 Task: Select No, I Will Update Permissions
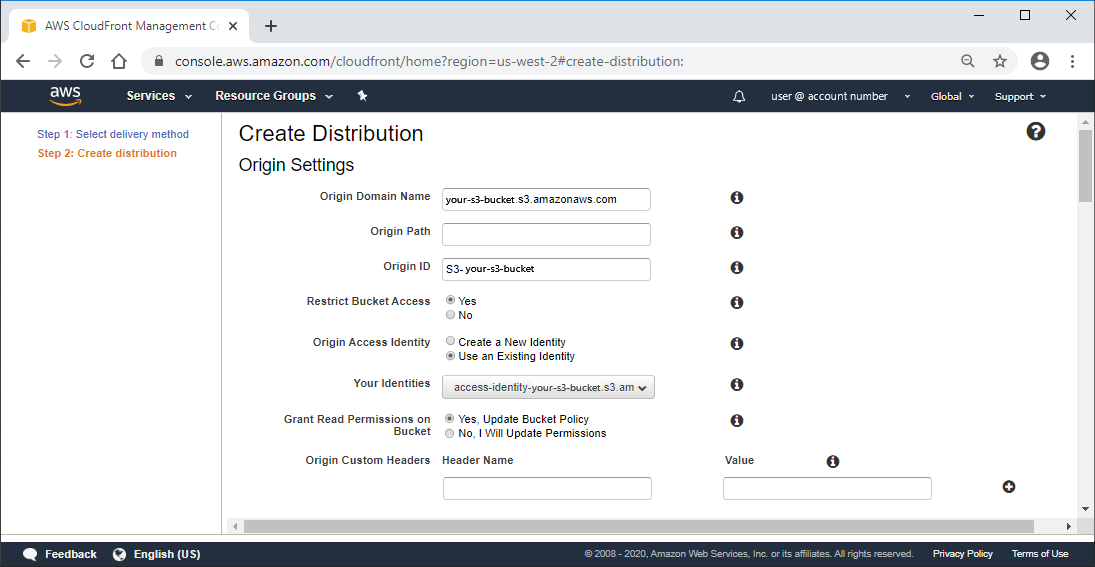click(x=450, y=433)
